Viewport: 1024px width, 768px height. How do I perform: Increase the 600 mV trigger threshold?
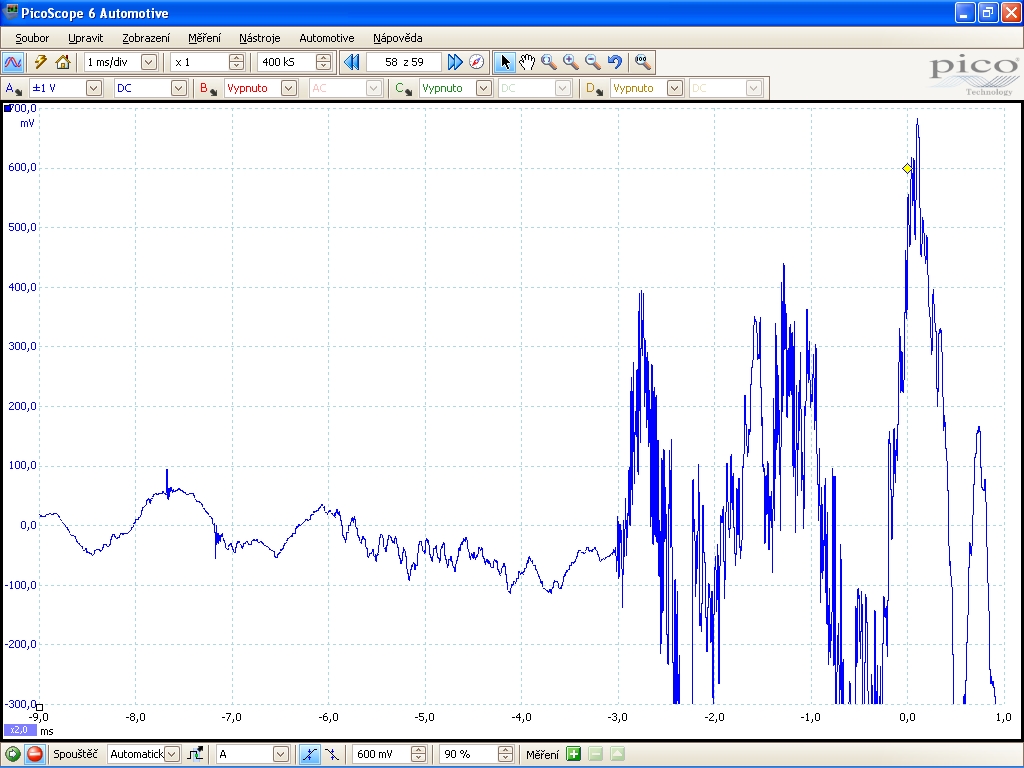418,750
